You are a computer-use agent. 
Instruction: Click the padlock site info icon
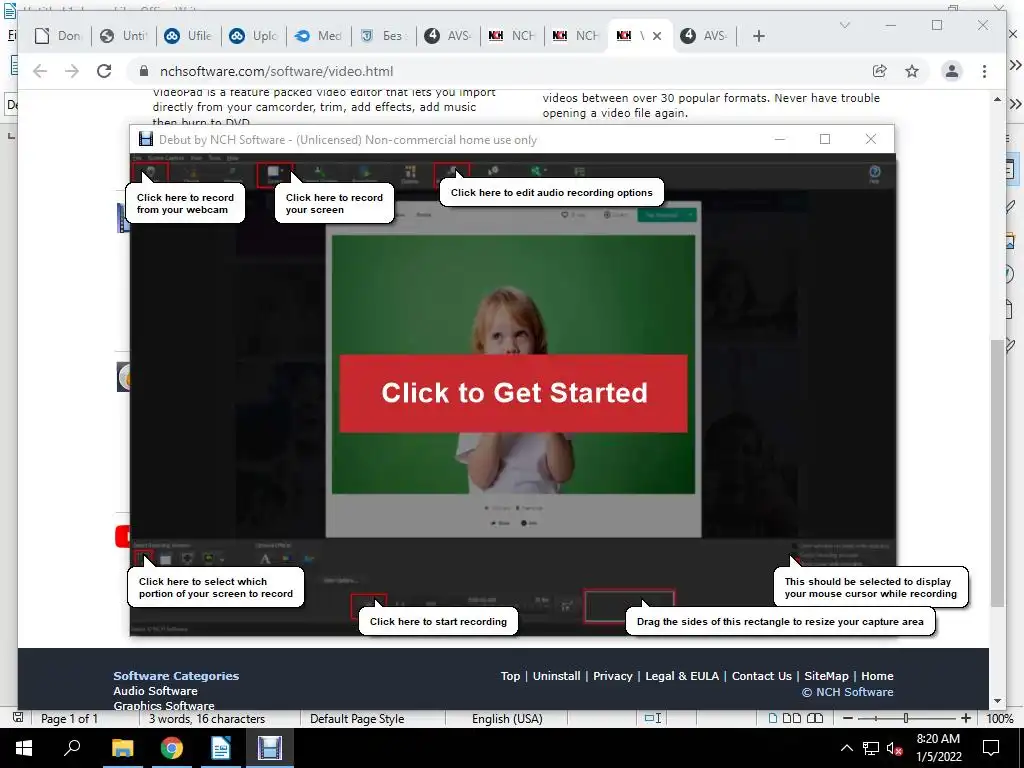pyautogui.click(x=143, y=71)
